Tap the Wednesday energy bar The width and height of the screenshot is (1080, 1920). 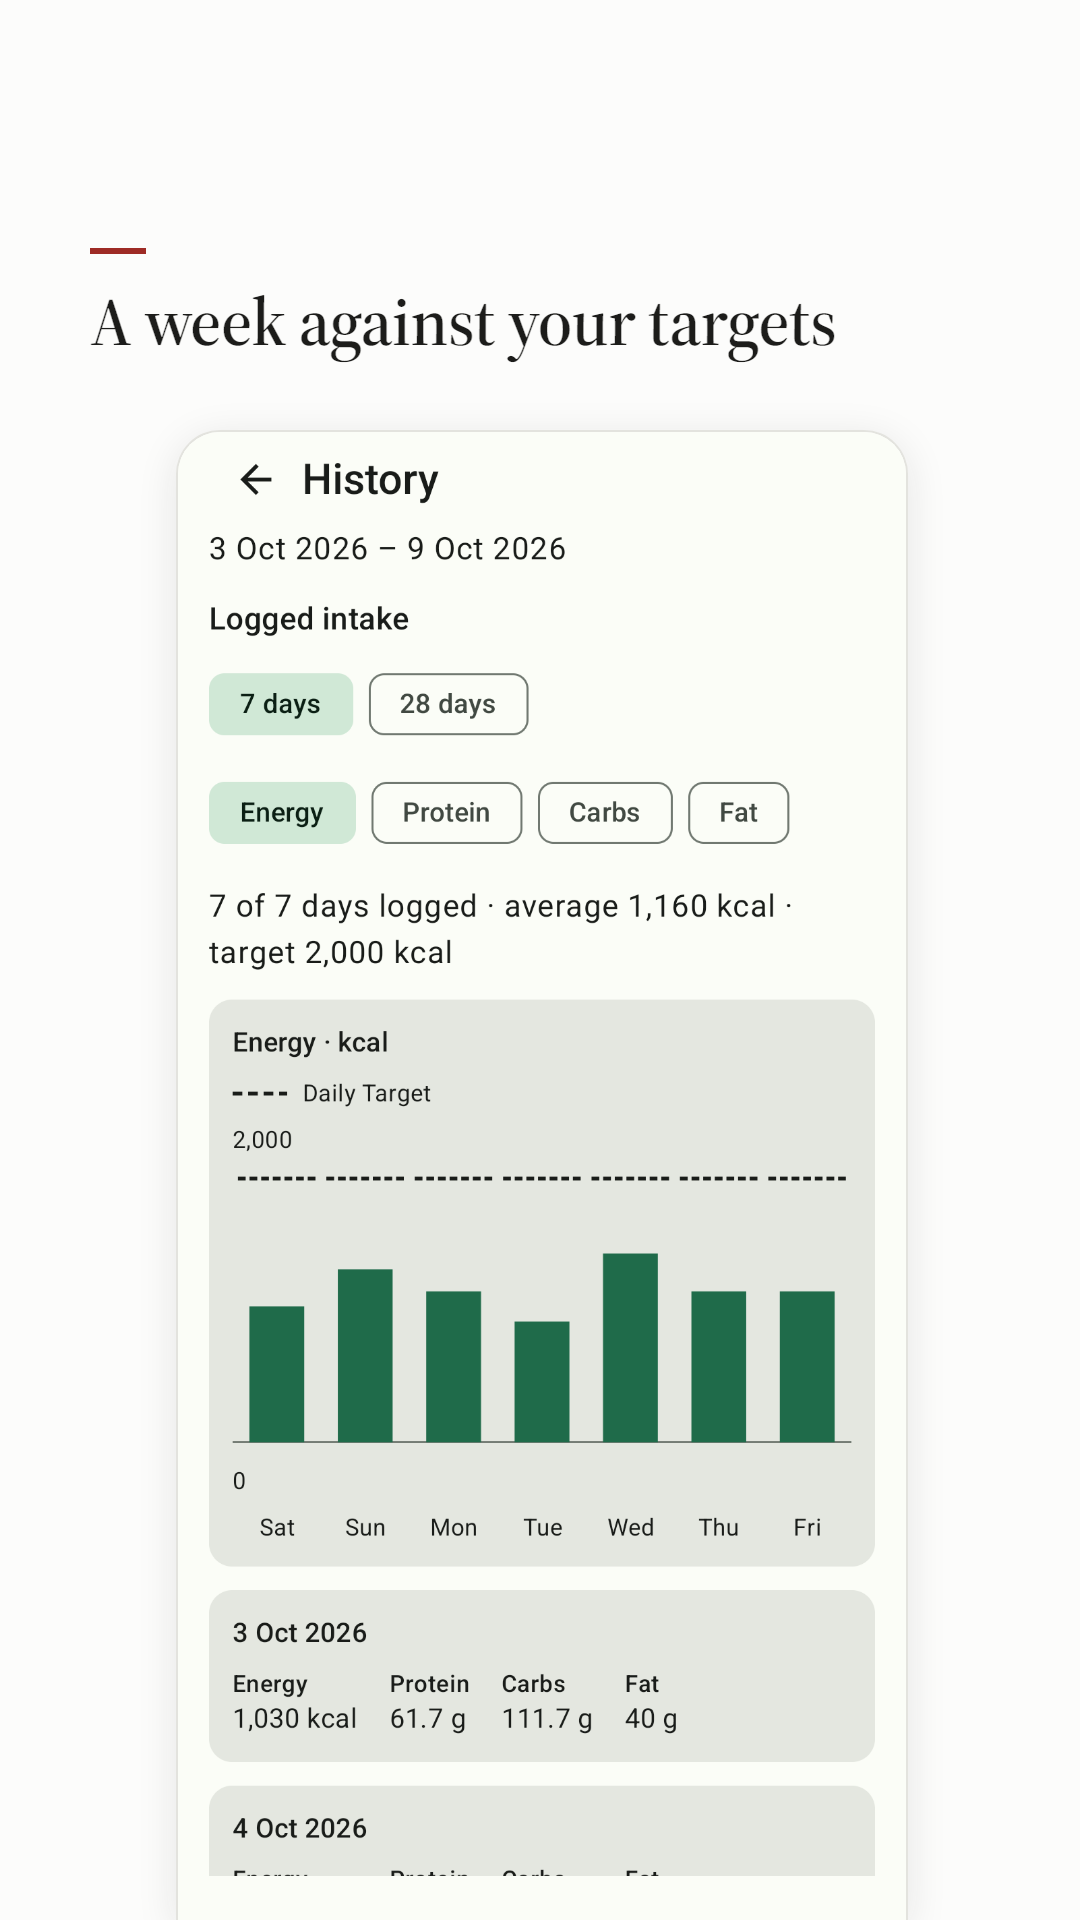tap(631, 1347)
